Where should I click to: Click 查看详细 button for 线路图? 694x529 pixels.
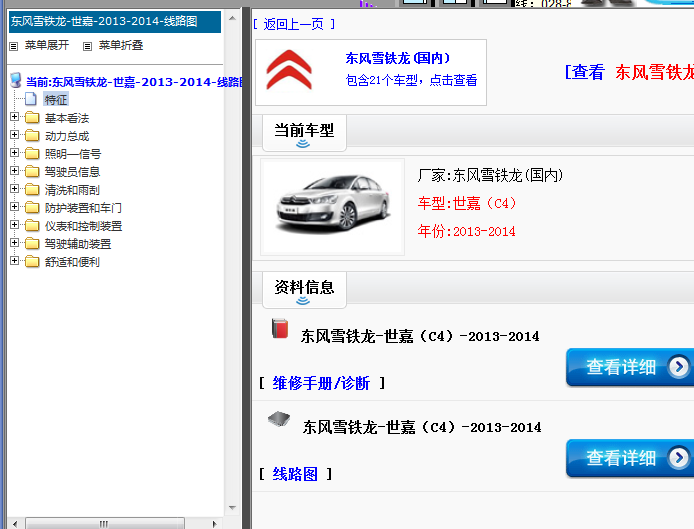tap(630, 458)
